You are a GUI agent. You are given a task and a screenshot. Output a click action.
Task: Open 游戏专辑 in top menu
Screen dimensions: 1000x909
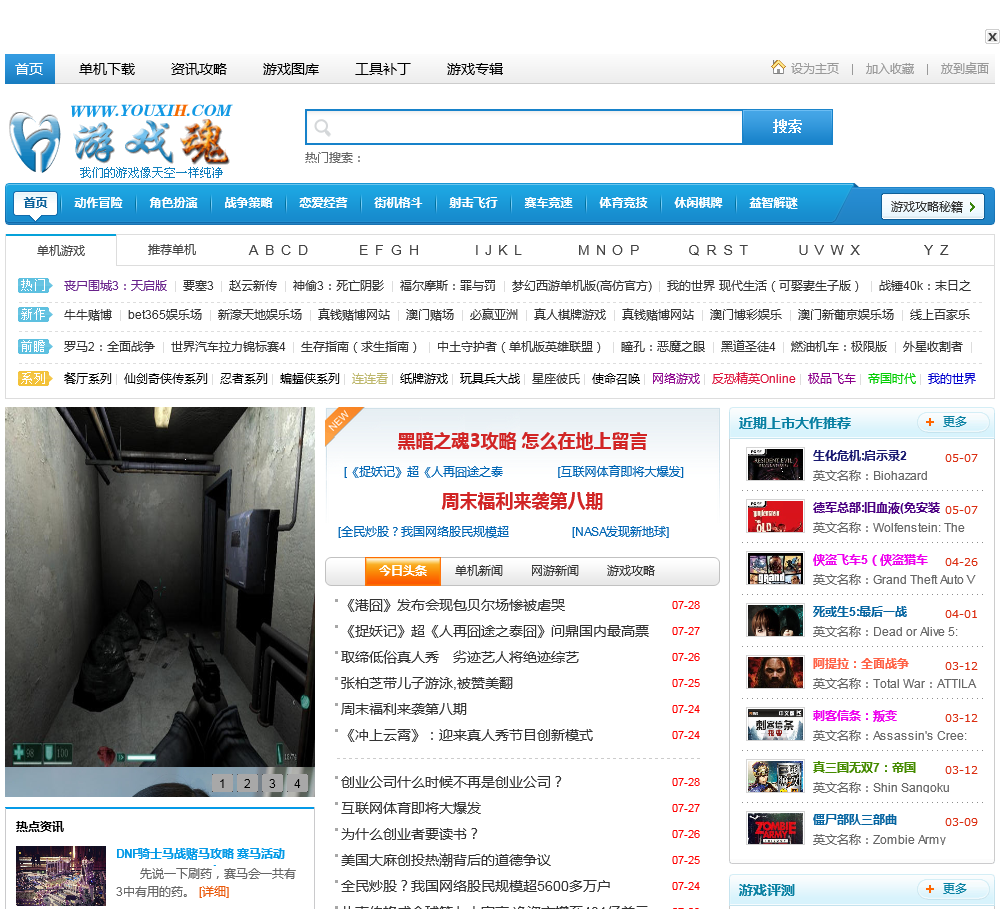474,69
